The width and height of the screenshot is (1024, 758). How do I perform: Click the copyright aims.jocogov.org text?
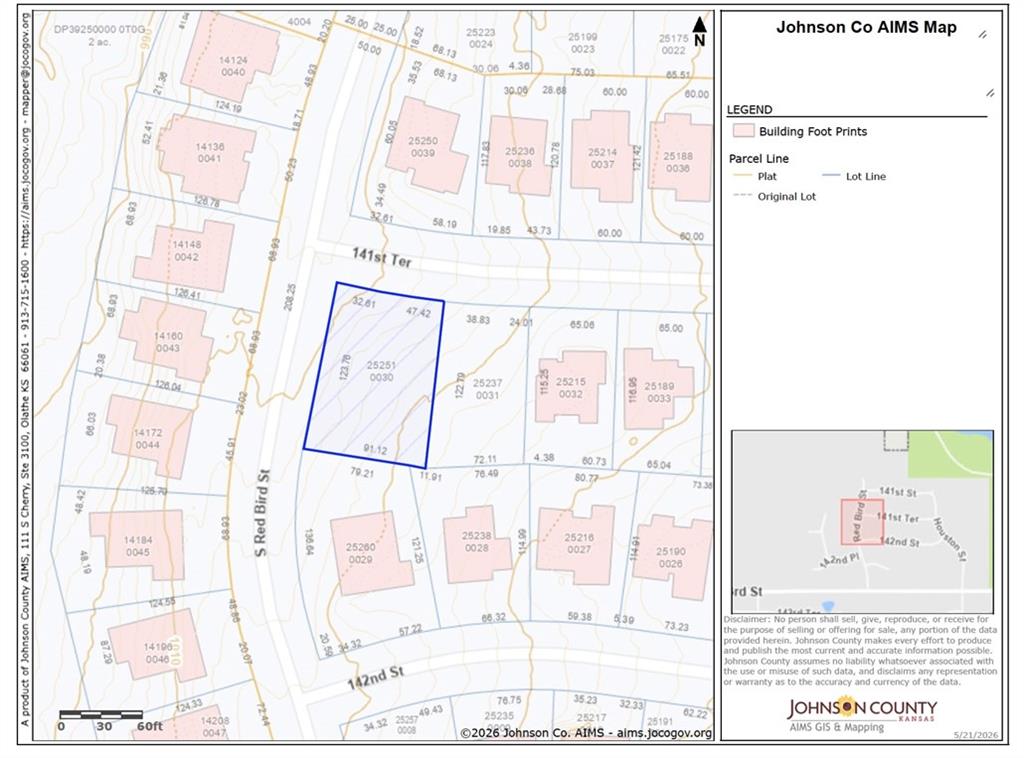[x=586, y=733]
